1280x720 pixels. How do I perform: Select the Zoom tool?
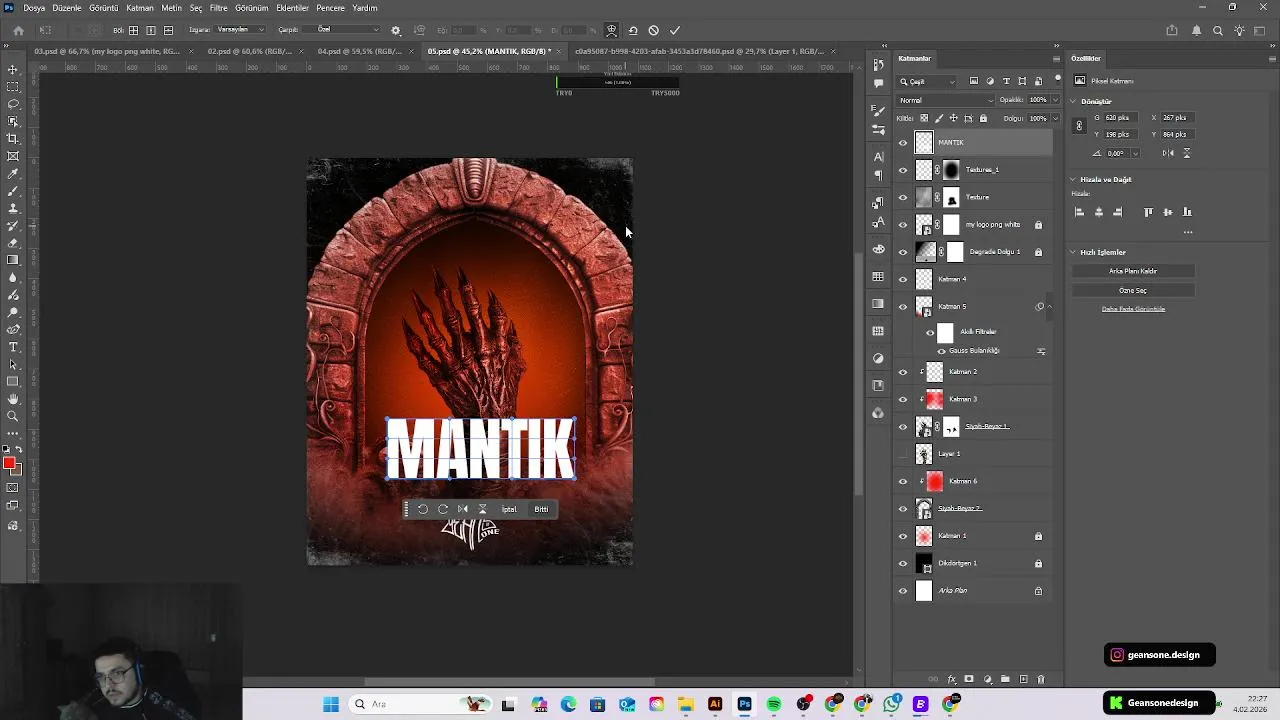coord(13,416)
